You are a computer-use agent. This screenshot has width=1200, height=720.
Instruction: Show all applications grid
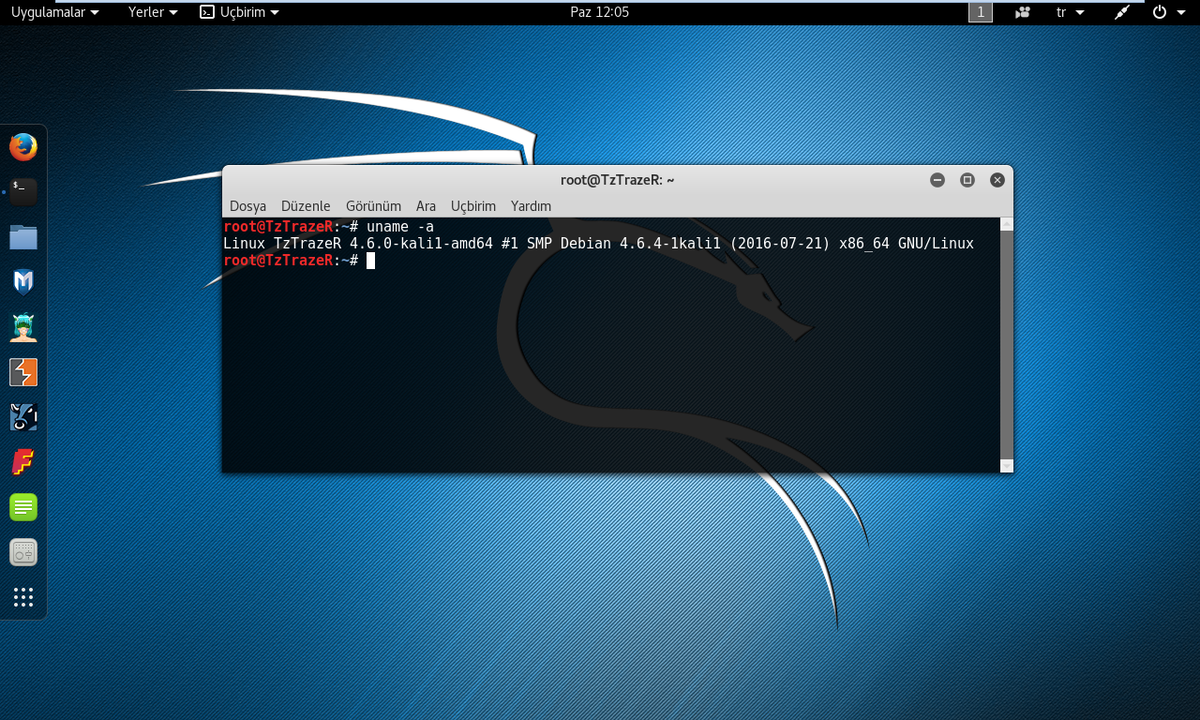click(x=23, y=598)
